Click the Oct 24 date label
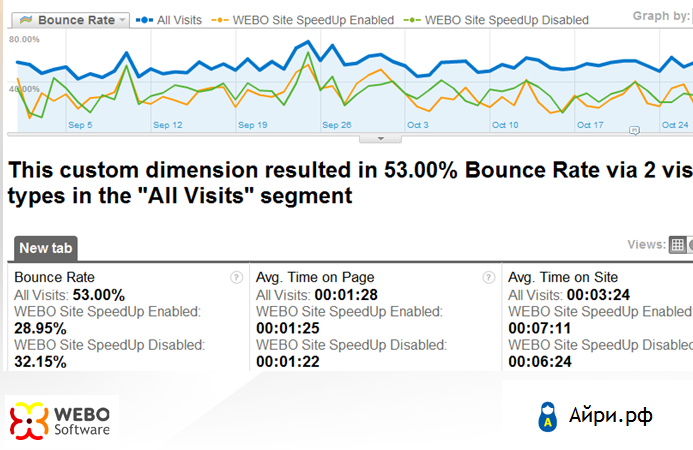 [675, 125]
